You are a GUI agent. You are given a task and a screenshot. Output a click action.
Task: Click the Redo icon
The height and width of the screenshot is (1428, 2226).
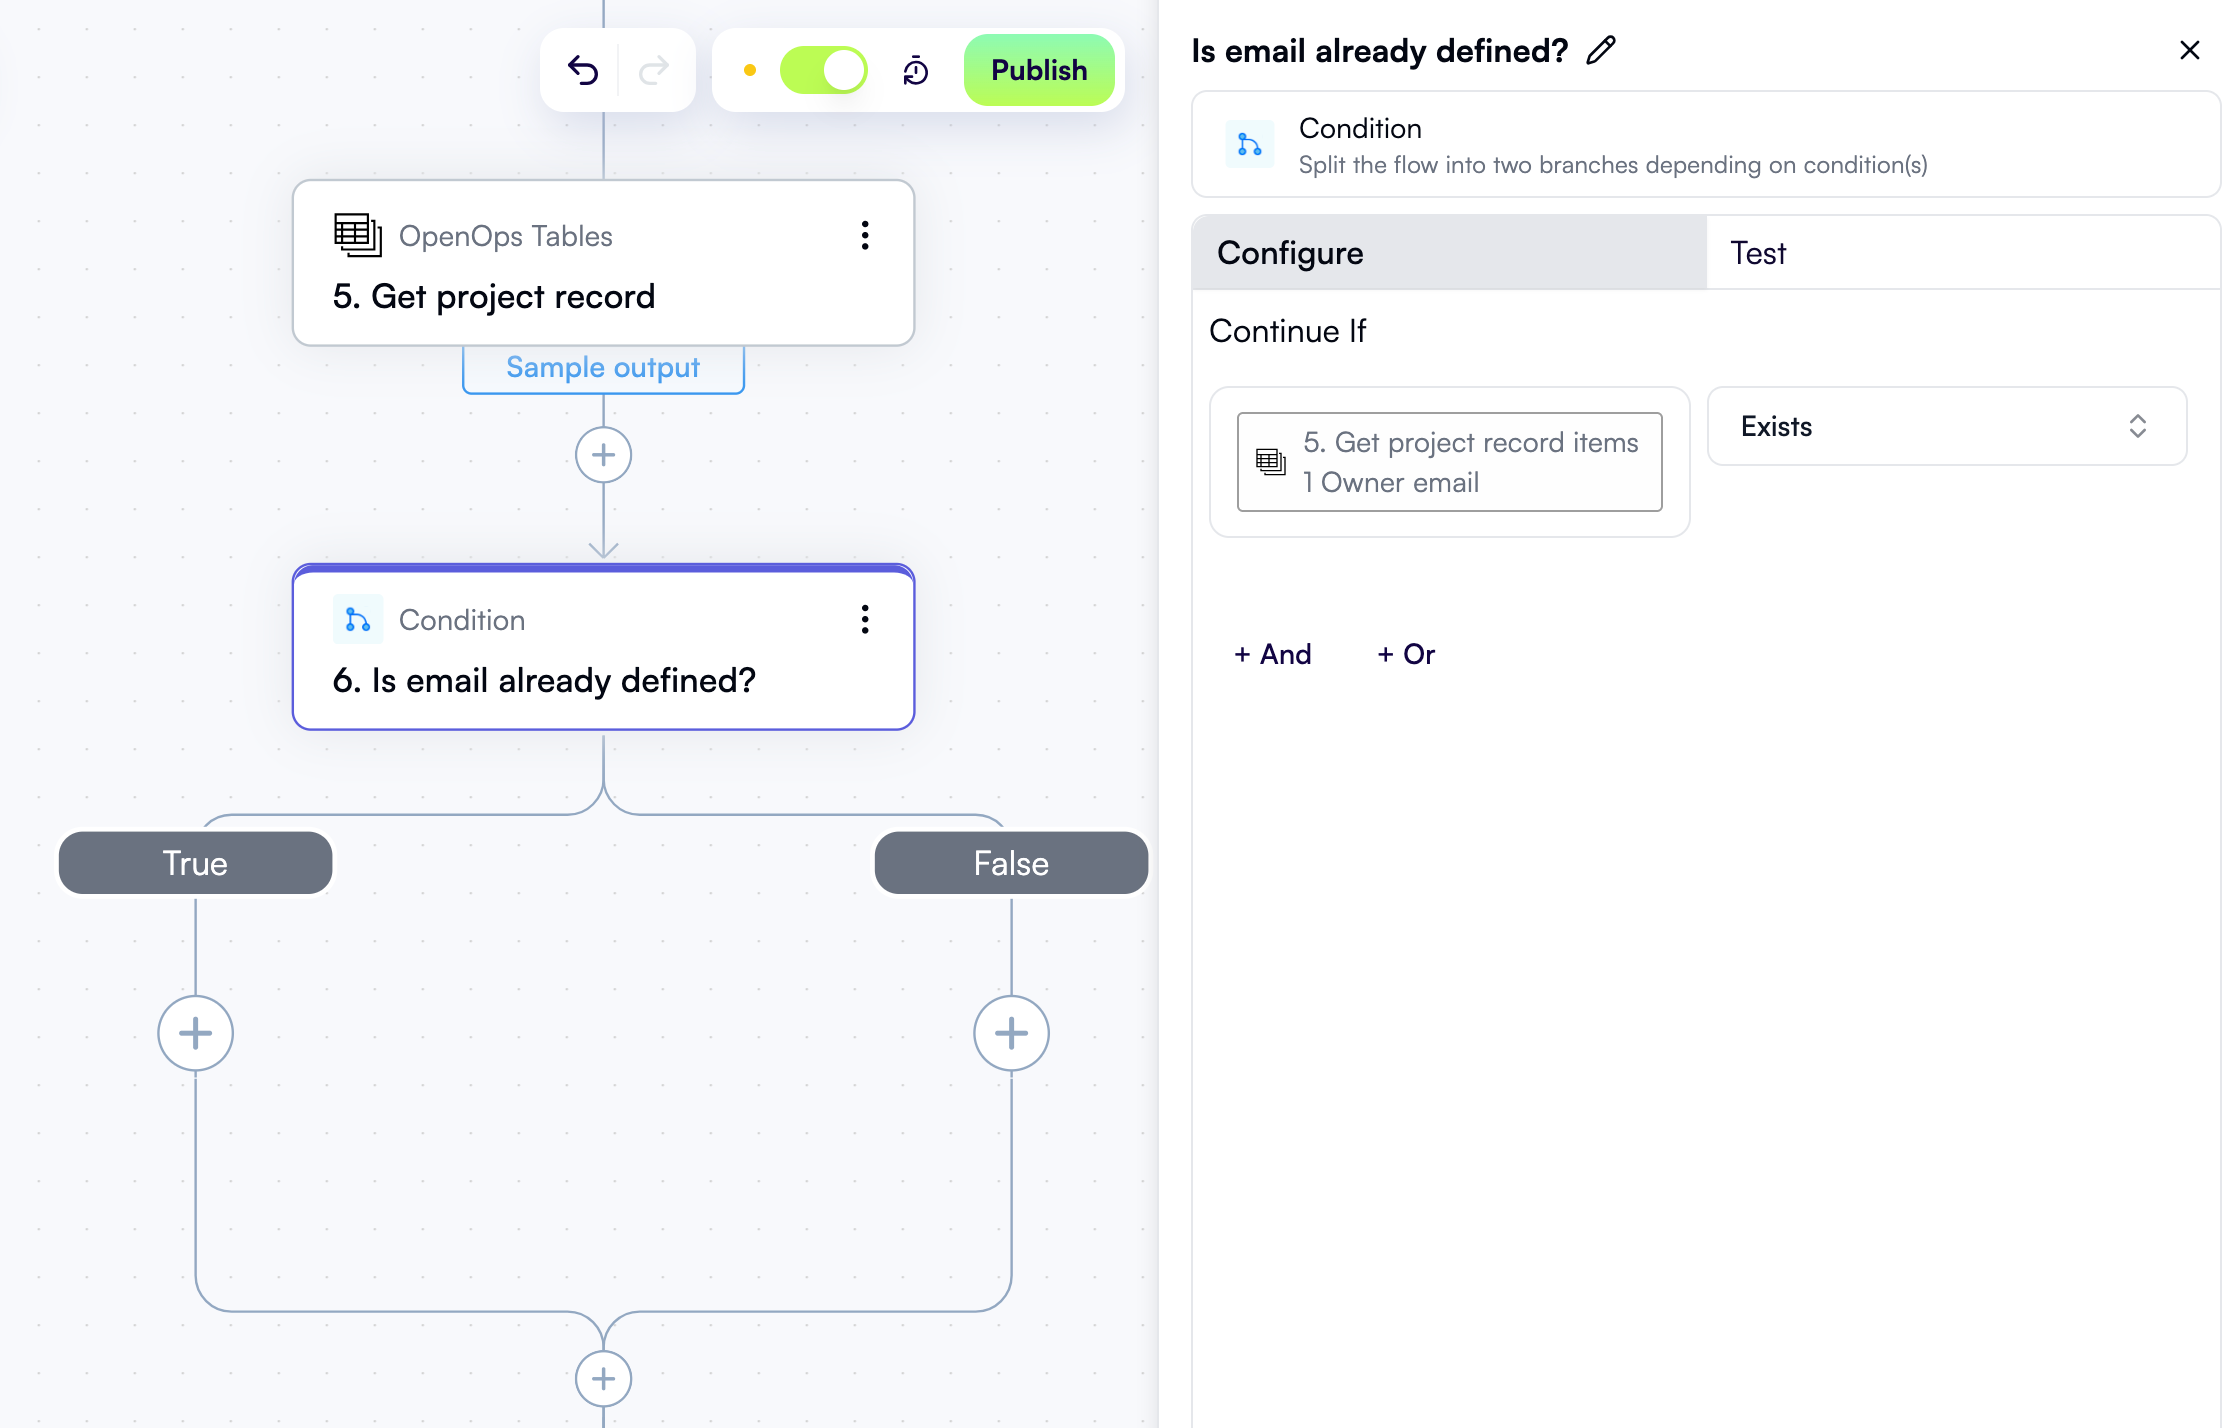click(654, 69)
